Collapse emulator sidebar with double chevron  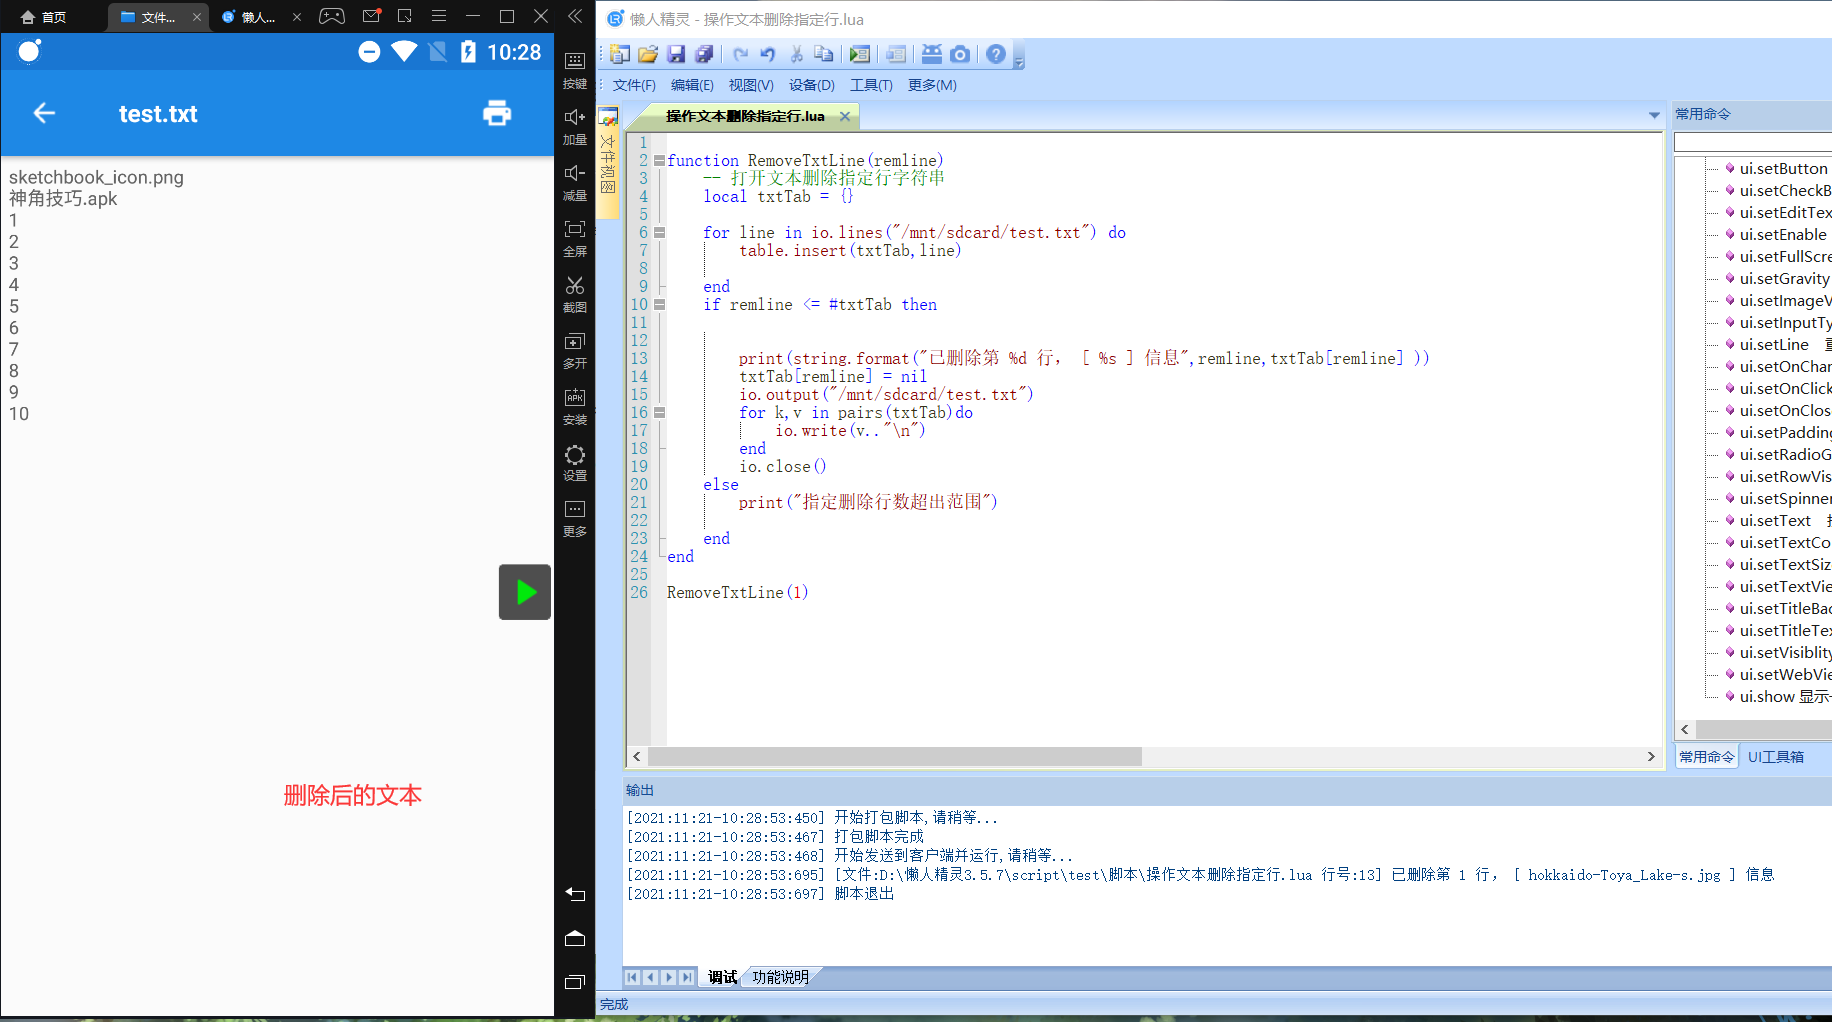[x=575, y=16]
